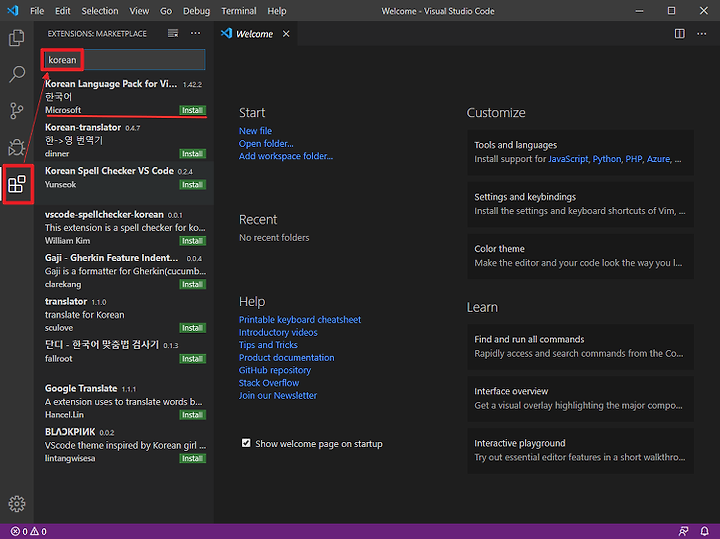
Task: Install Korean Language Pack extension
Action: 192,110
